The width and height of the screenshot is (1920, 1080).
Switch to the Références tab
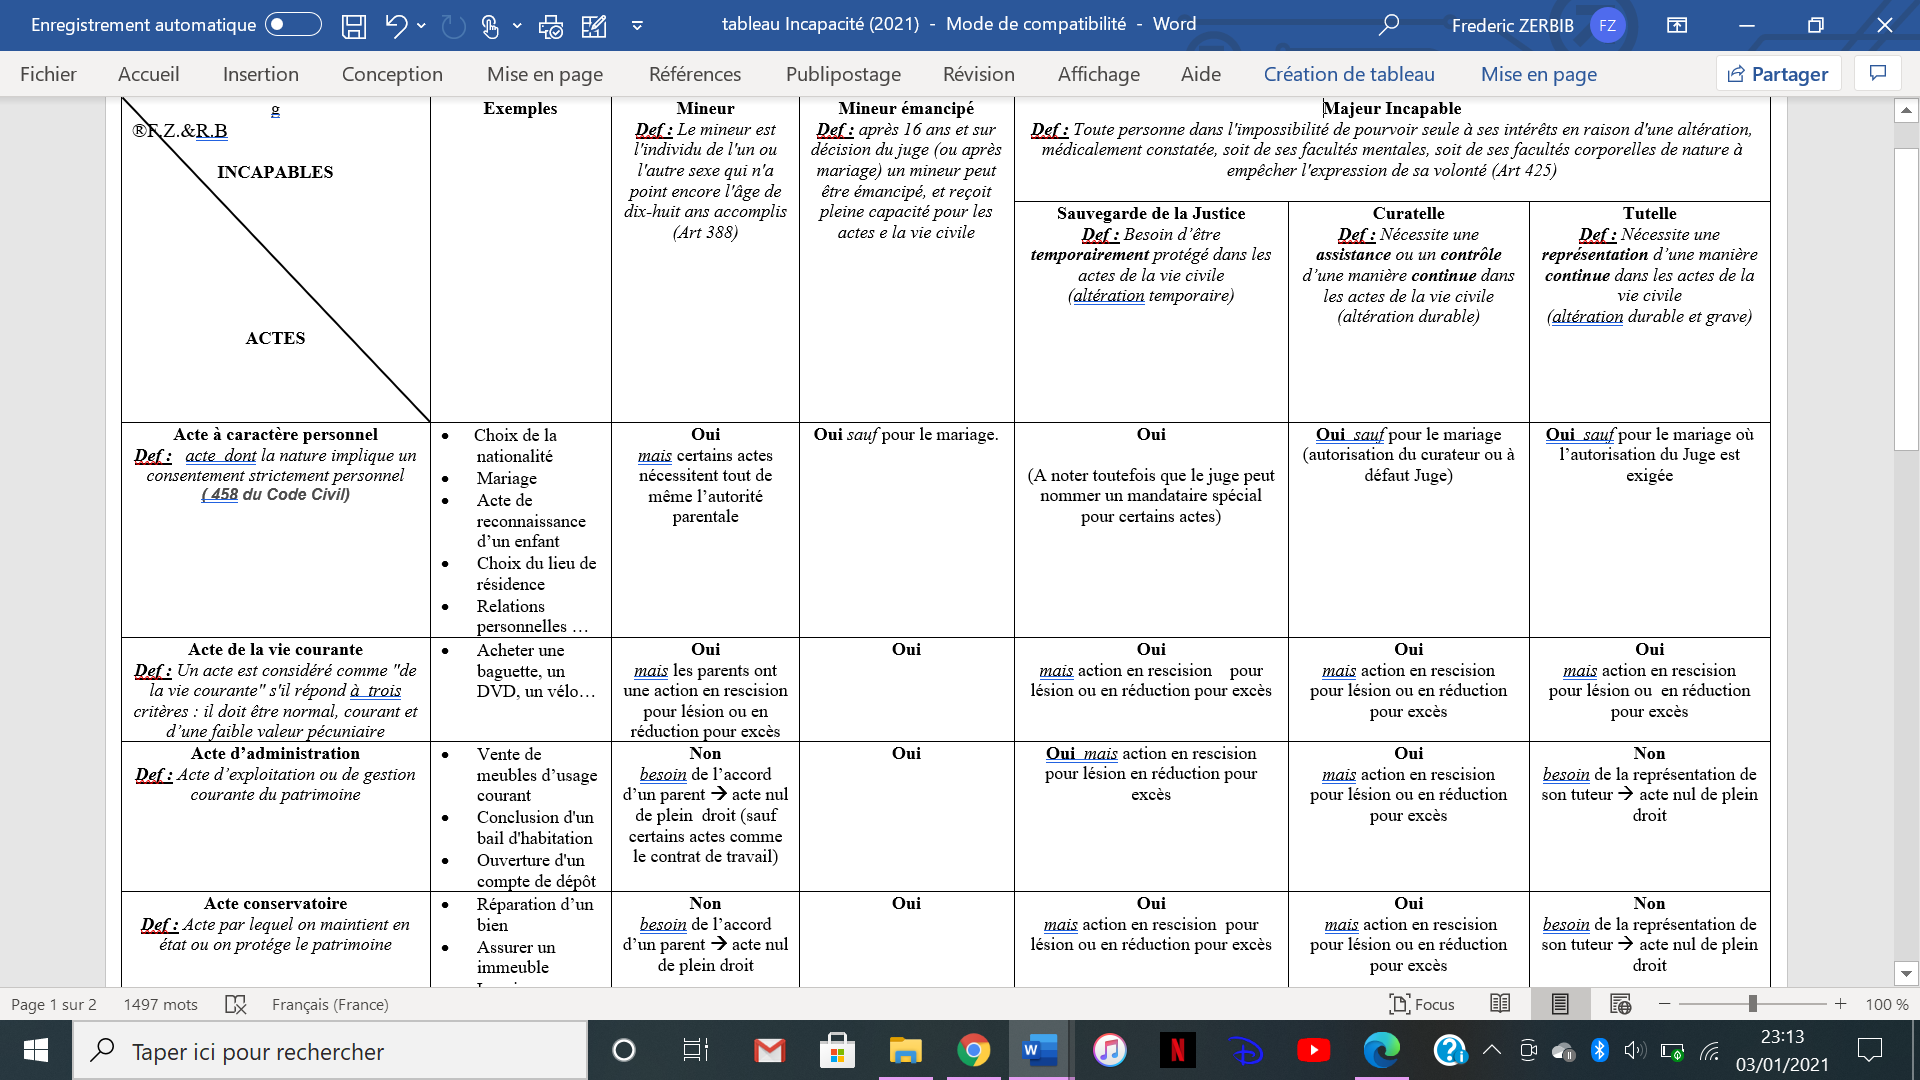695,74
